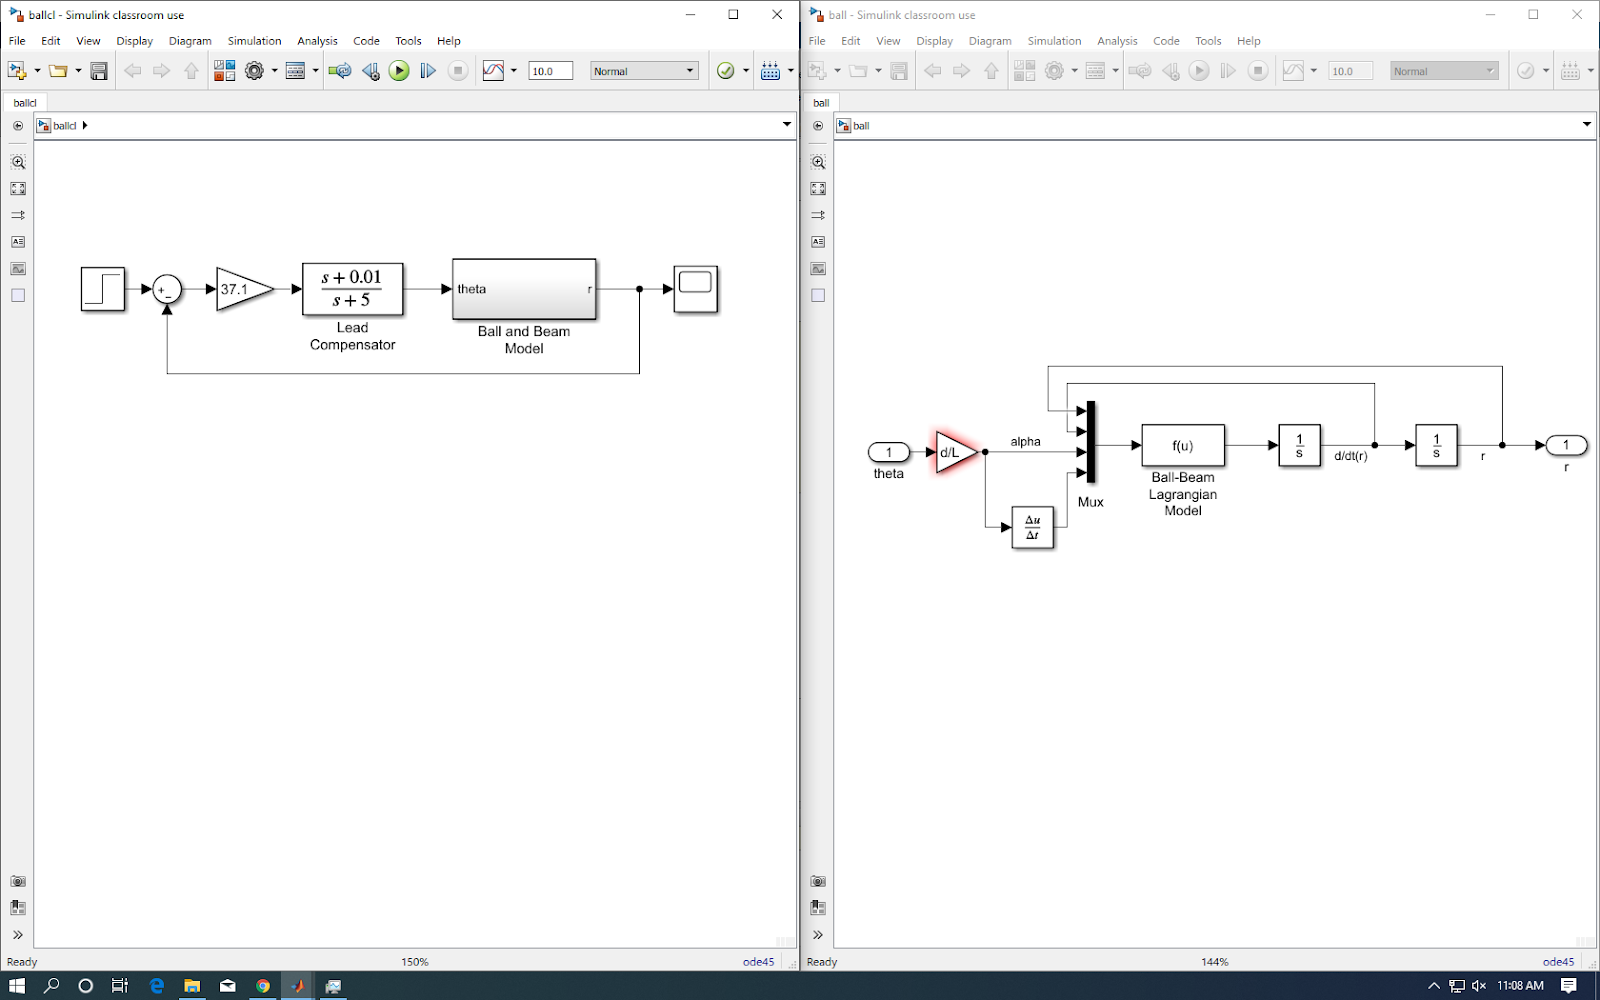Open Code menu in ball window
The image size is (1600, 1000).
coord(1166,41)
